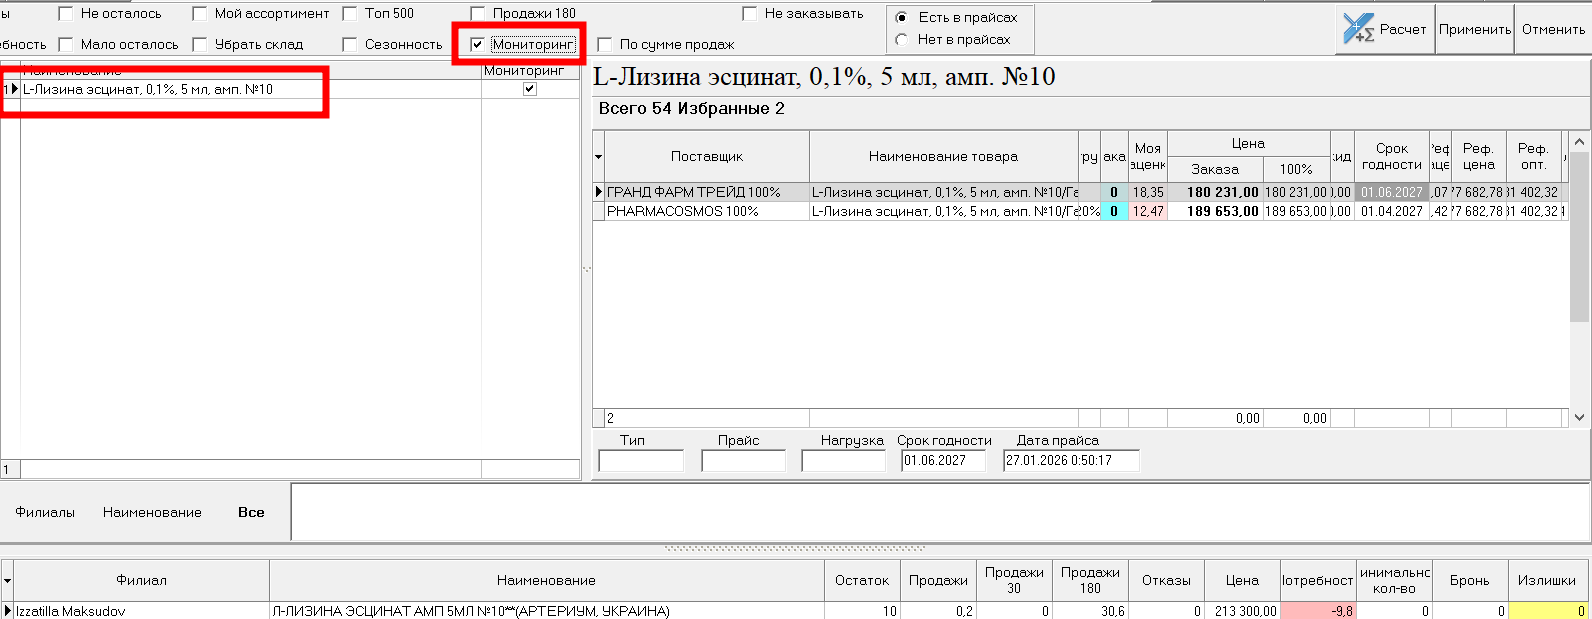Click the expiry date cell 01.04.2027
This screenshot has width=1592, height=619.
coord(1391,211)
